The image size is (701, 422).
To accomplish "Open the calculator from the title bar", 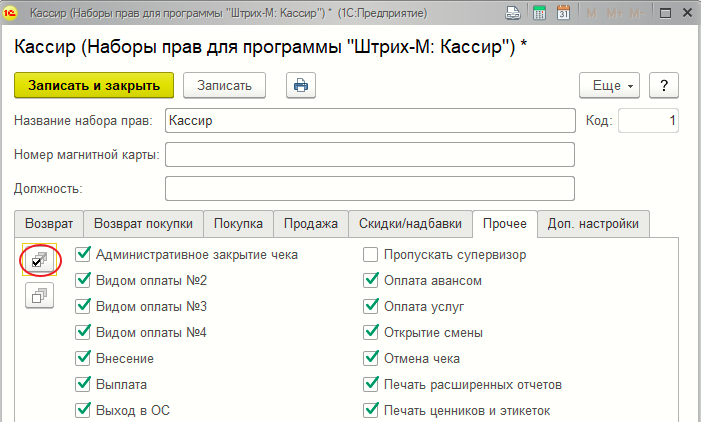I will tap(539, 14).
